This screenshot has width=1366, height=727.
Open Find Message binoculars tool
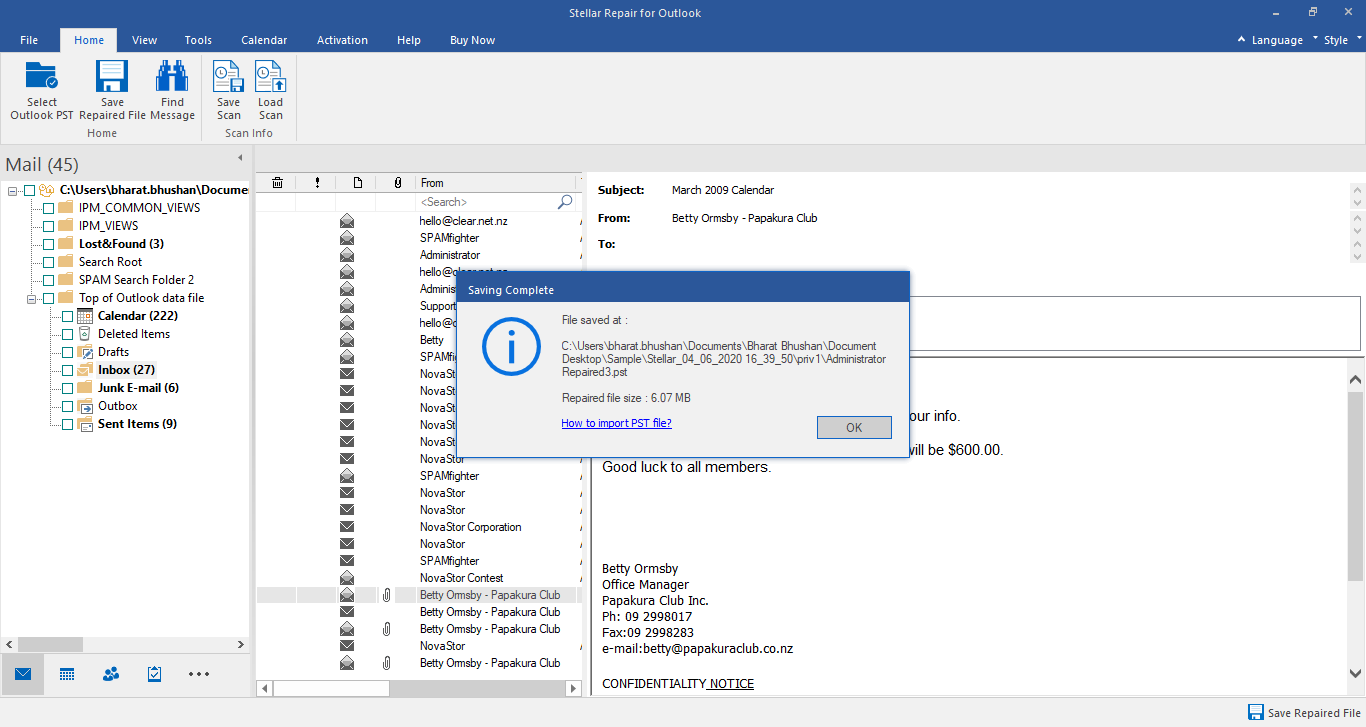172,78
